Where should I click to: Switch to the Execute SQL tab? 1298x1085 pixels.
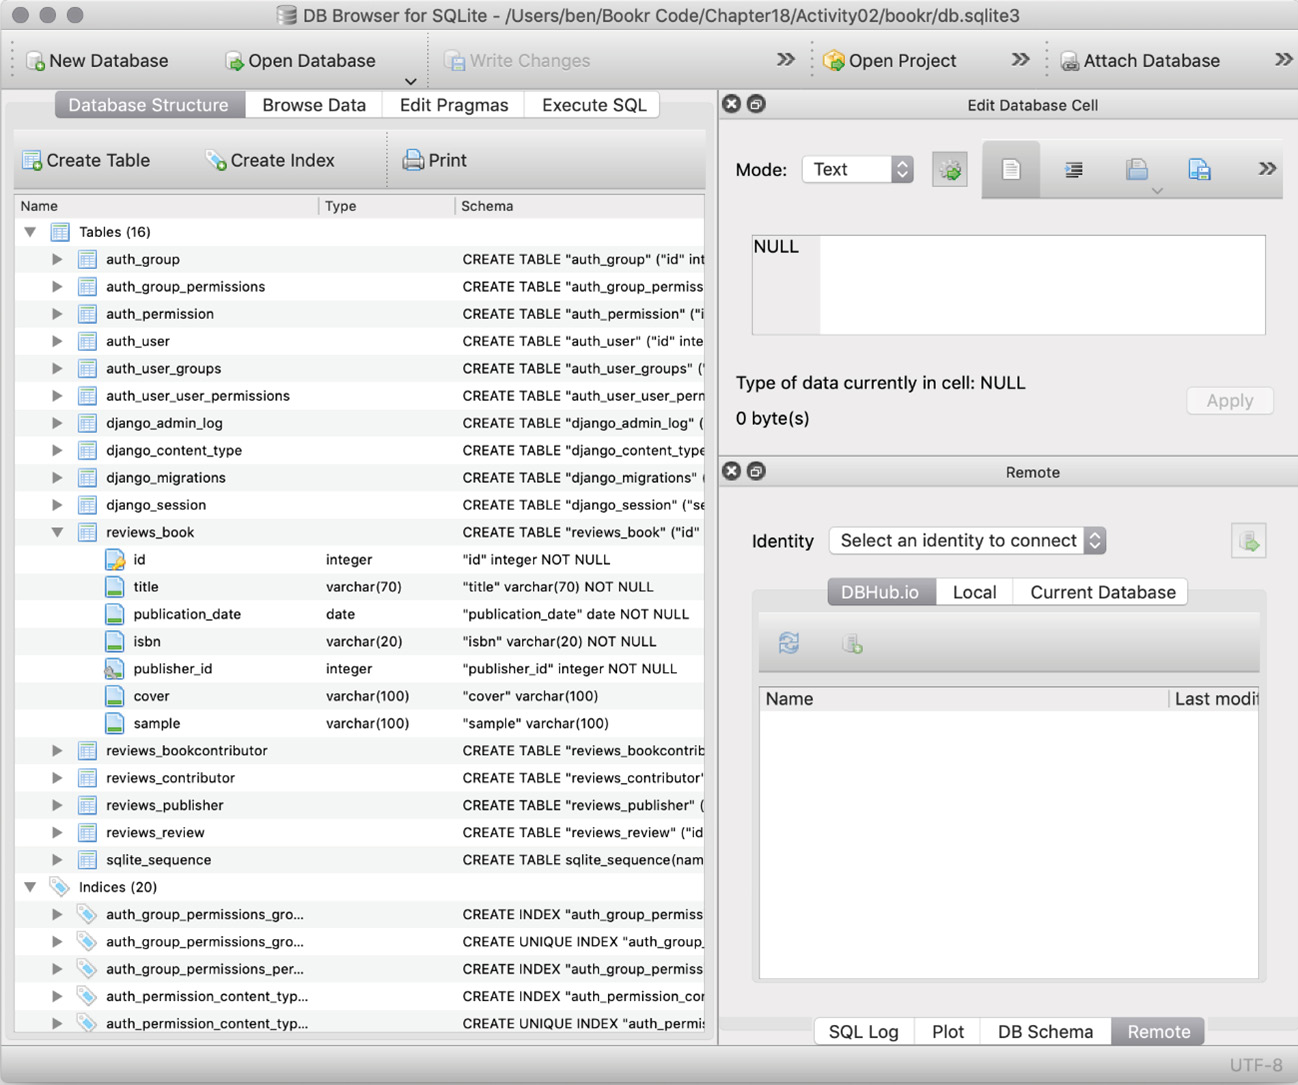coord(594,105)
